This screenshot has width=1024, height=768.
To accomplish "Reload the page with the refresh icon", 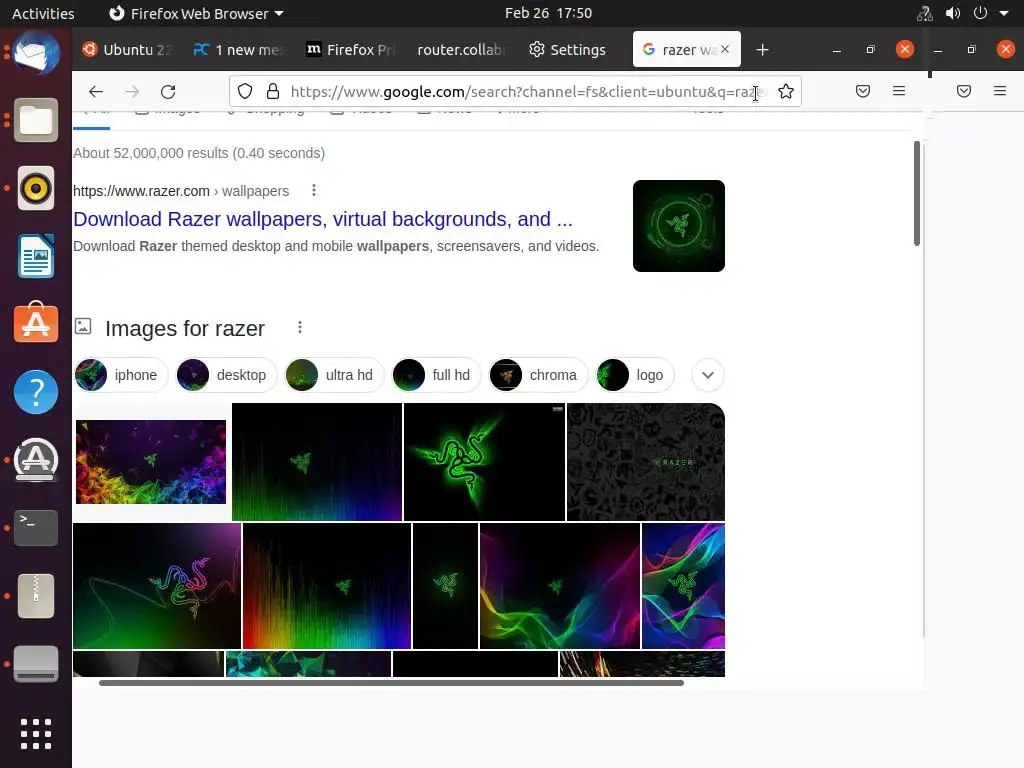I will click(x=168, y=91).
